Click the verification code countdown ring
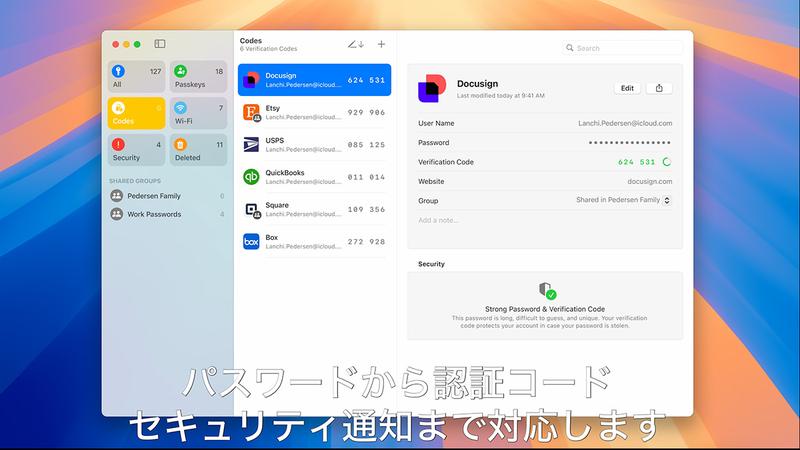Viewport: 800px width, 450px height. (x=666, y=162)
